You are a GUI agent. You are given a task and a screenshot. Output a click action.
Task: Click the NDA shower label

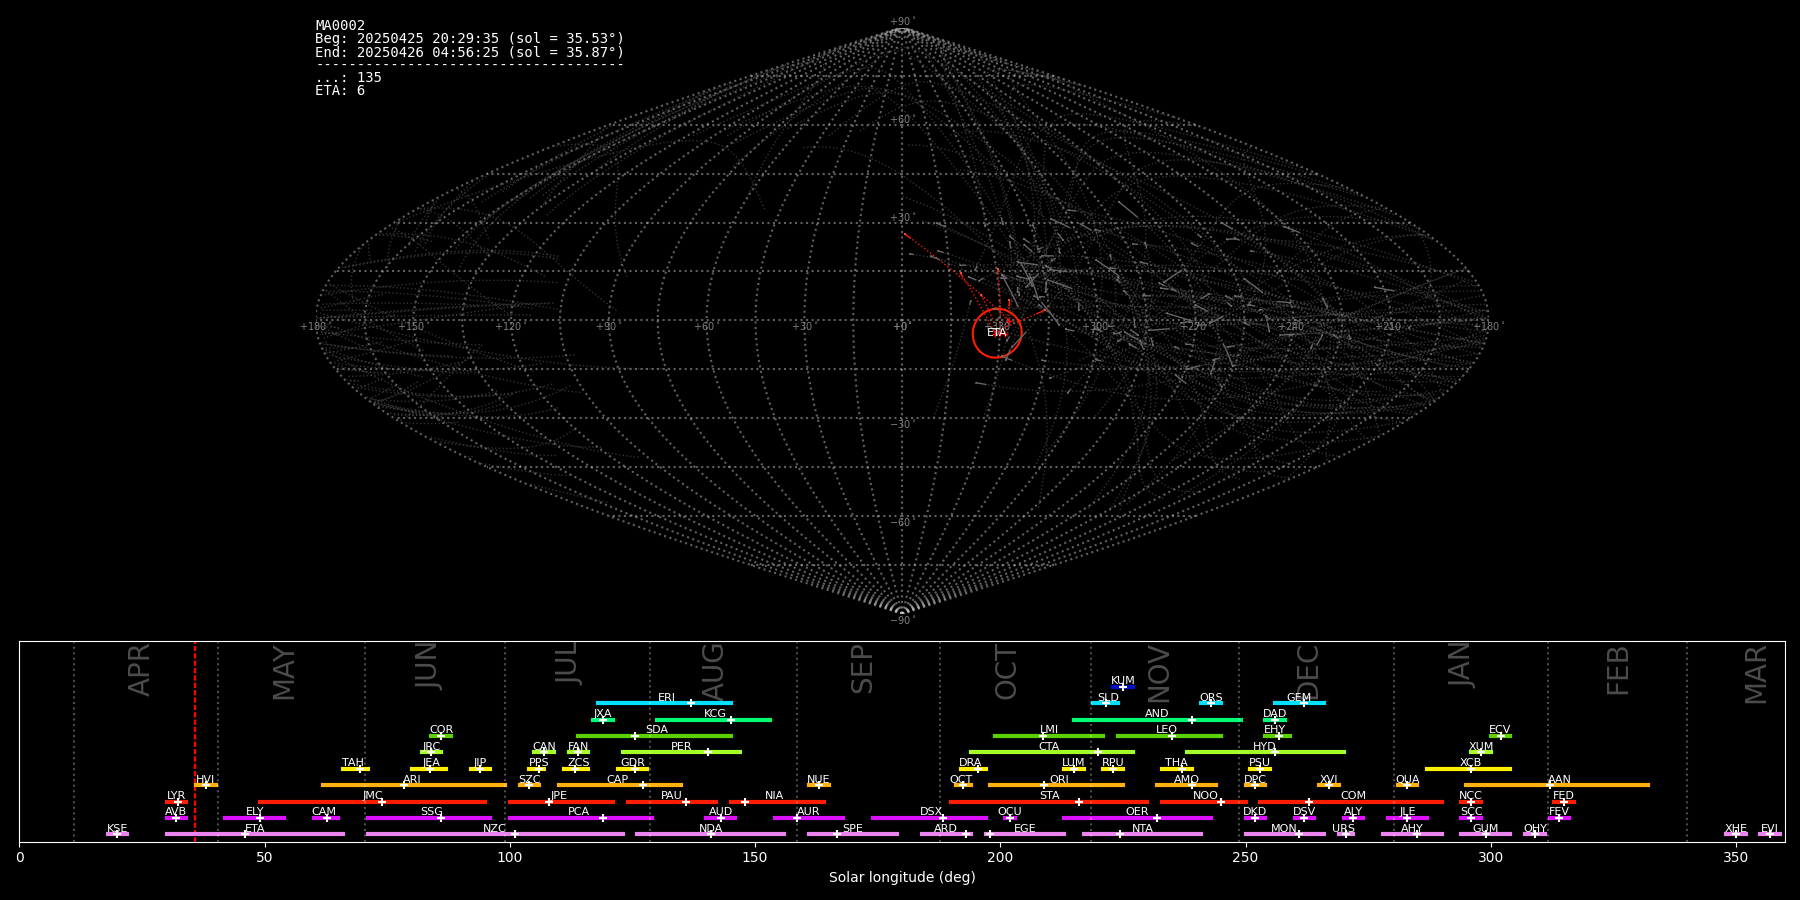tap(711, 829)
